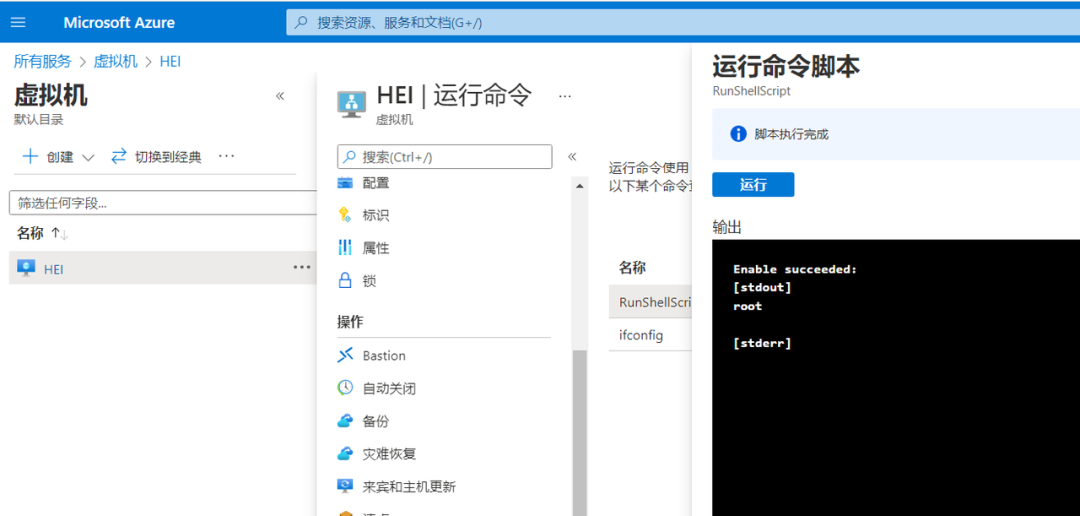Click the 配置 configuration icon
Viewport: 1080px width, 516px height.
345,183
